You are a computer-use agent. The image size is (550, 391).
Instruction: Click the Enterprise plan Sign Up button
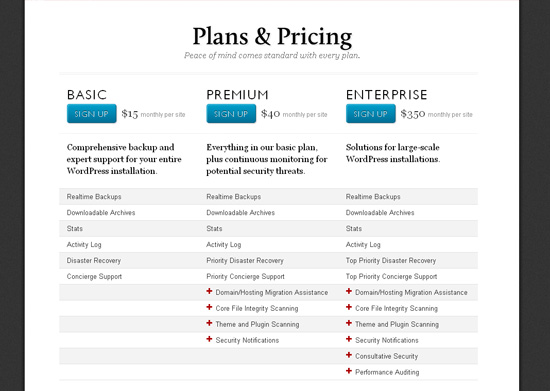pyautogui.click(x=371, y=114)
